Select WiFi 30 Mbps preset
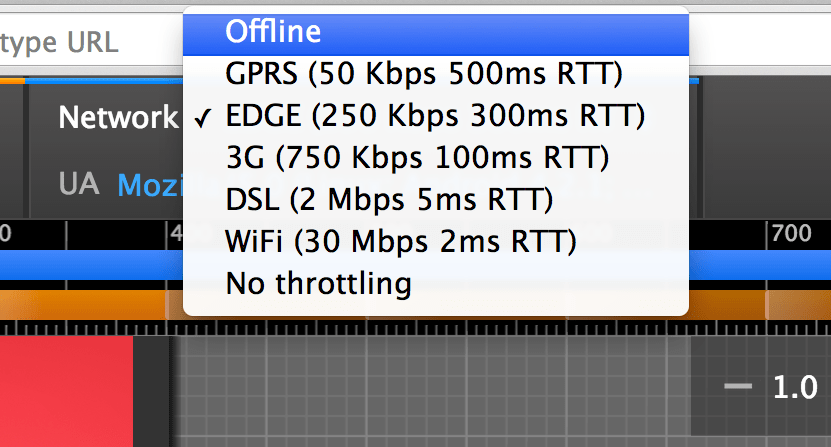The image size is (831, 447). [401, 242]
